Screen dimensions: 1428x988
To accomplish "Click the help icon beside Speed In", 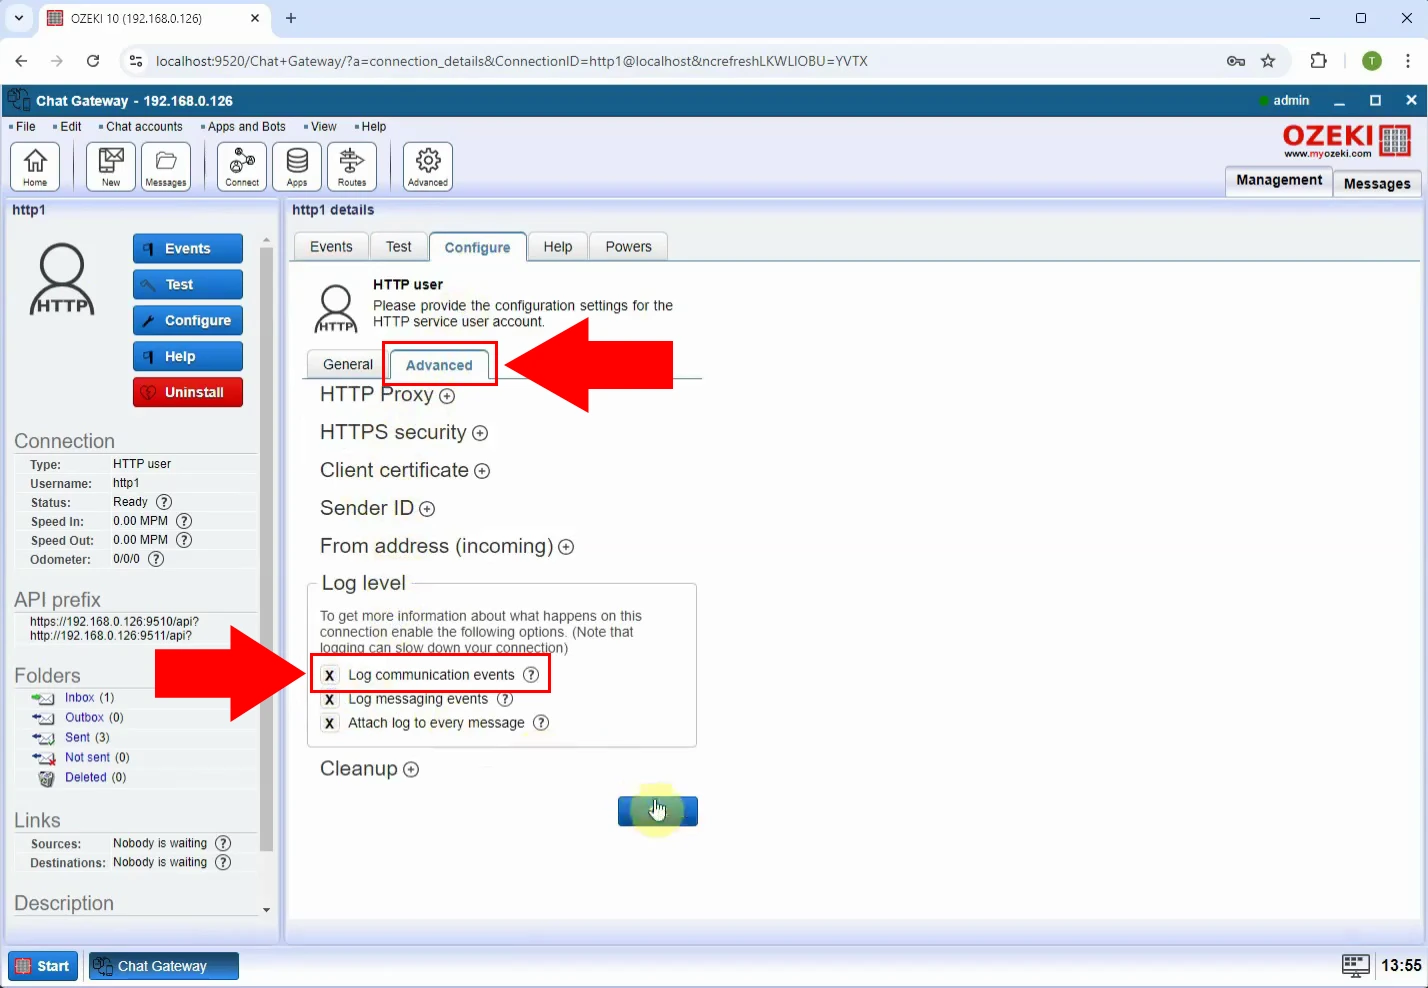I will [184, 521].
